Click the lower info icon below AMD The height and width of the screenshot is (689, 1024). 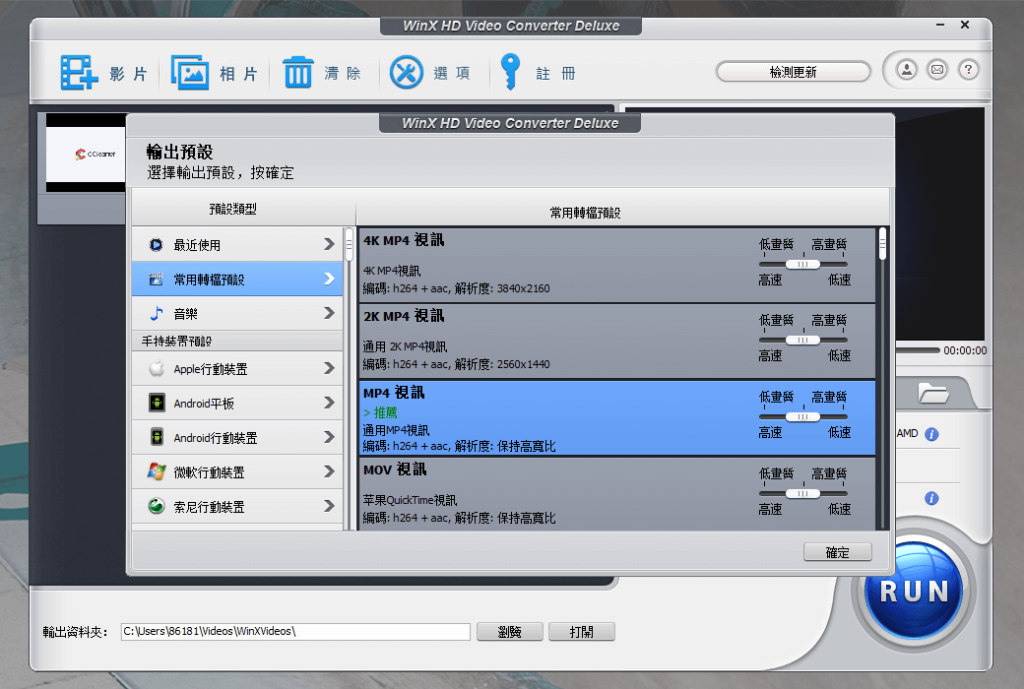[x=932, y=499]
